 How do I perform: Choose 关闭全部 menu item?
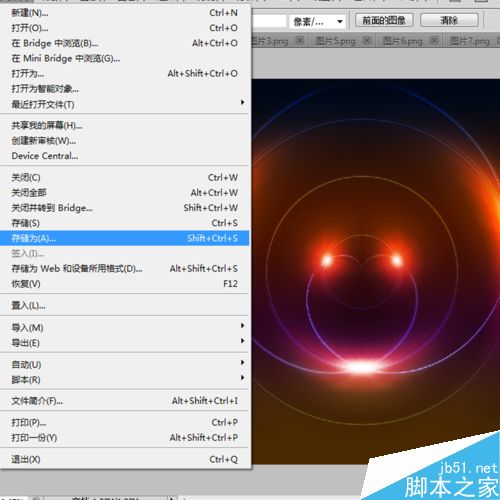click(125, 193)
